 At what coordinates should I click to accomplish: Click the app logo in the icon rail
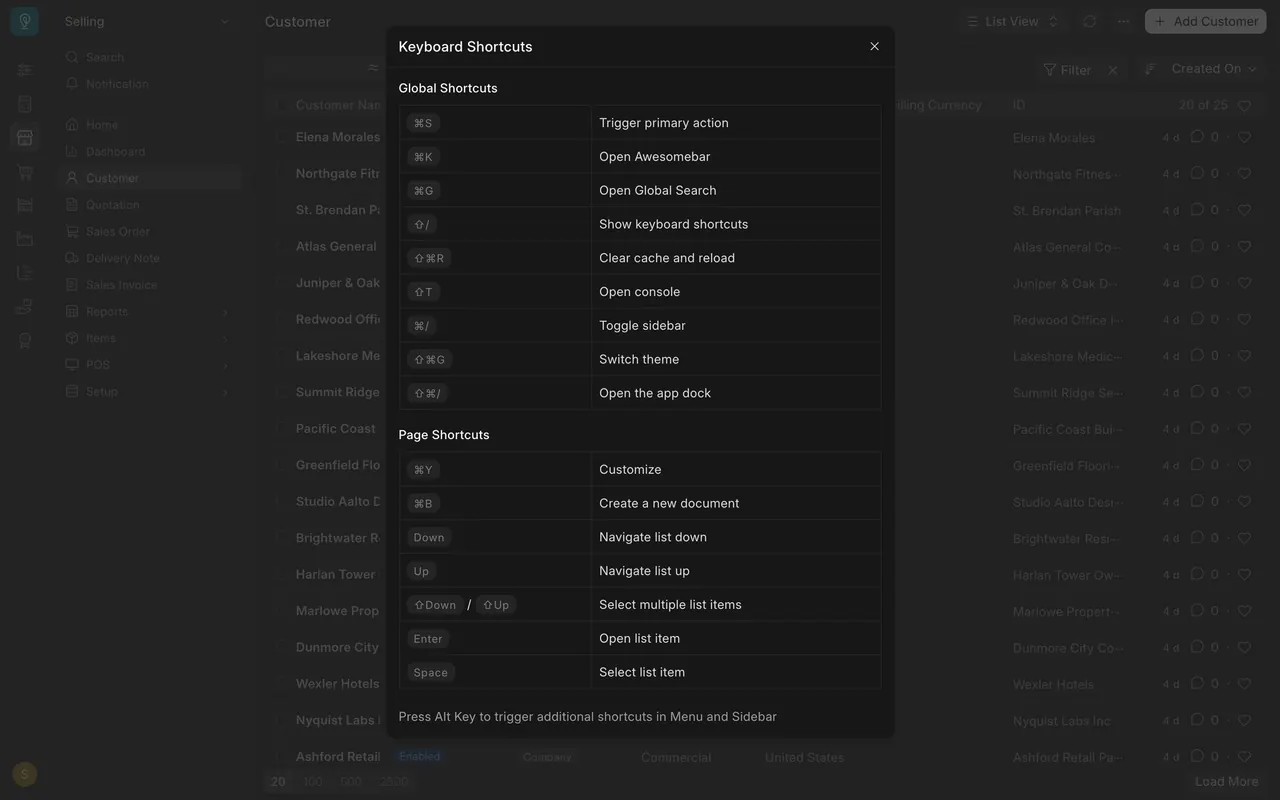[x=25, y=21]
